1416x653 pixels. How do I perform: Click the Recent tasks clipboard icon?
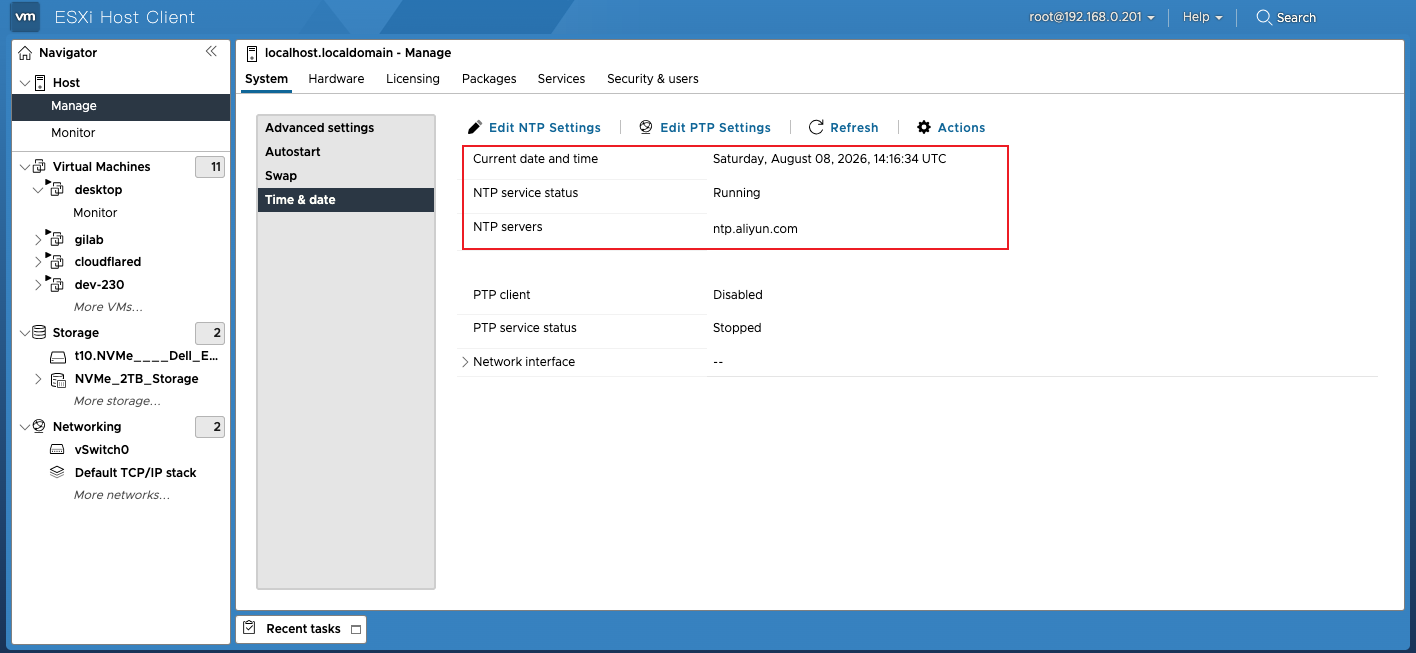(x=250, y=628)
